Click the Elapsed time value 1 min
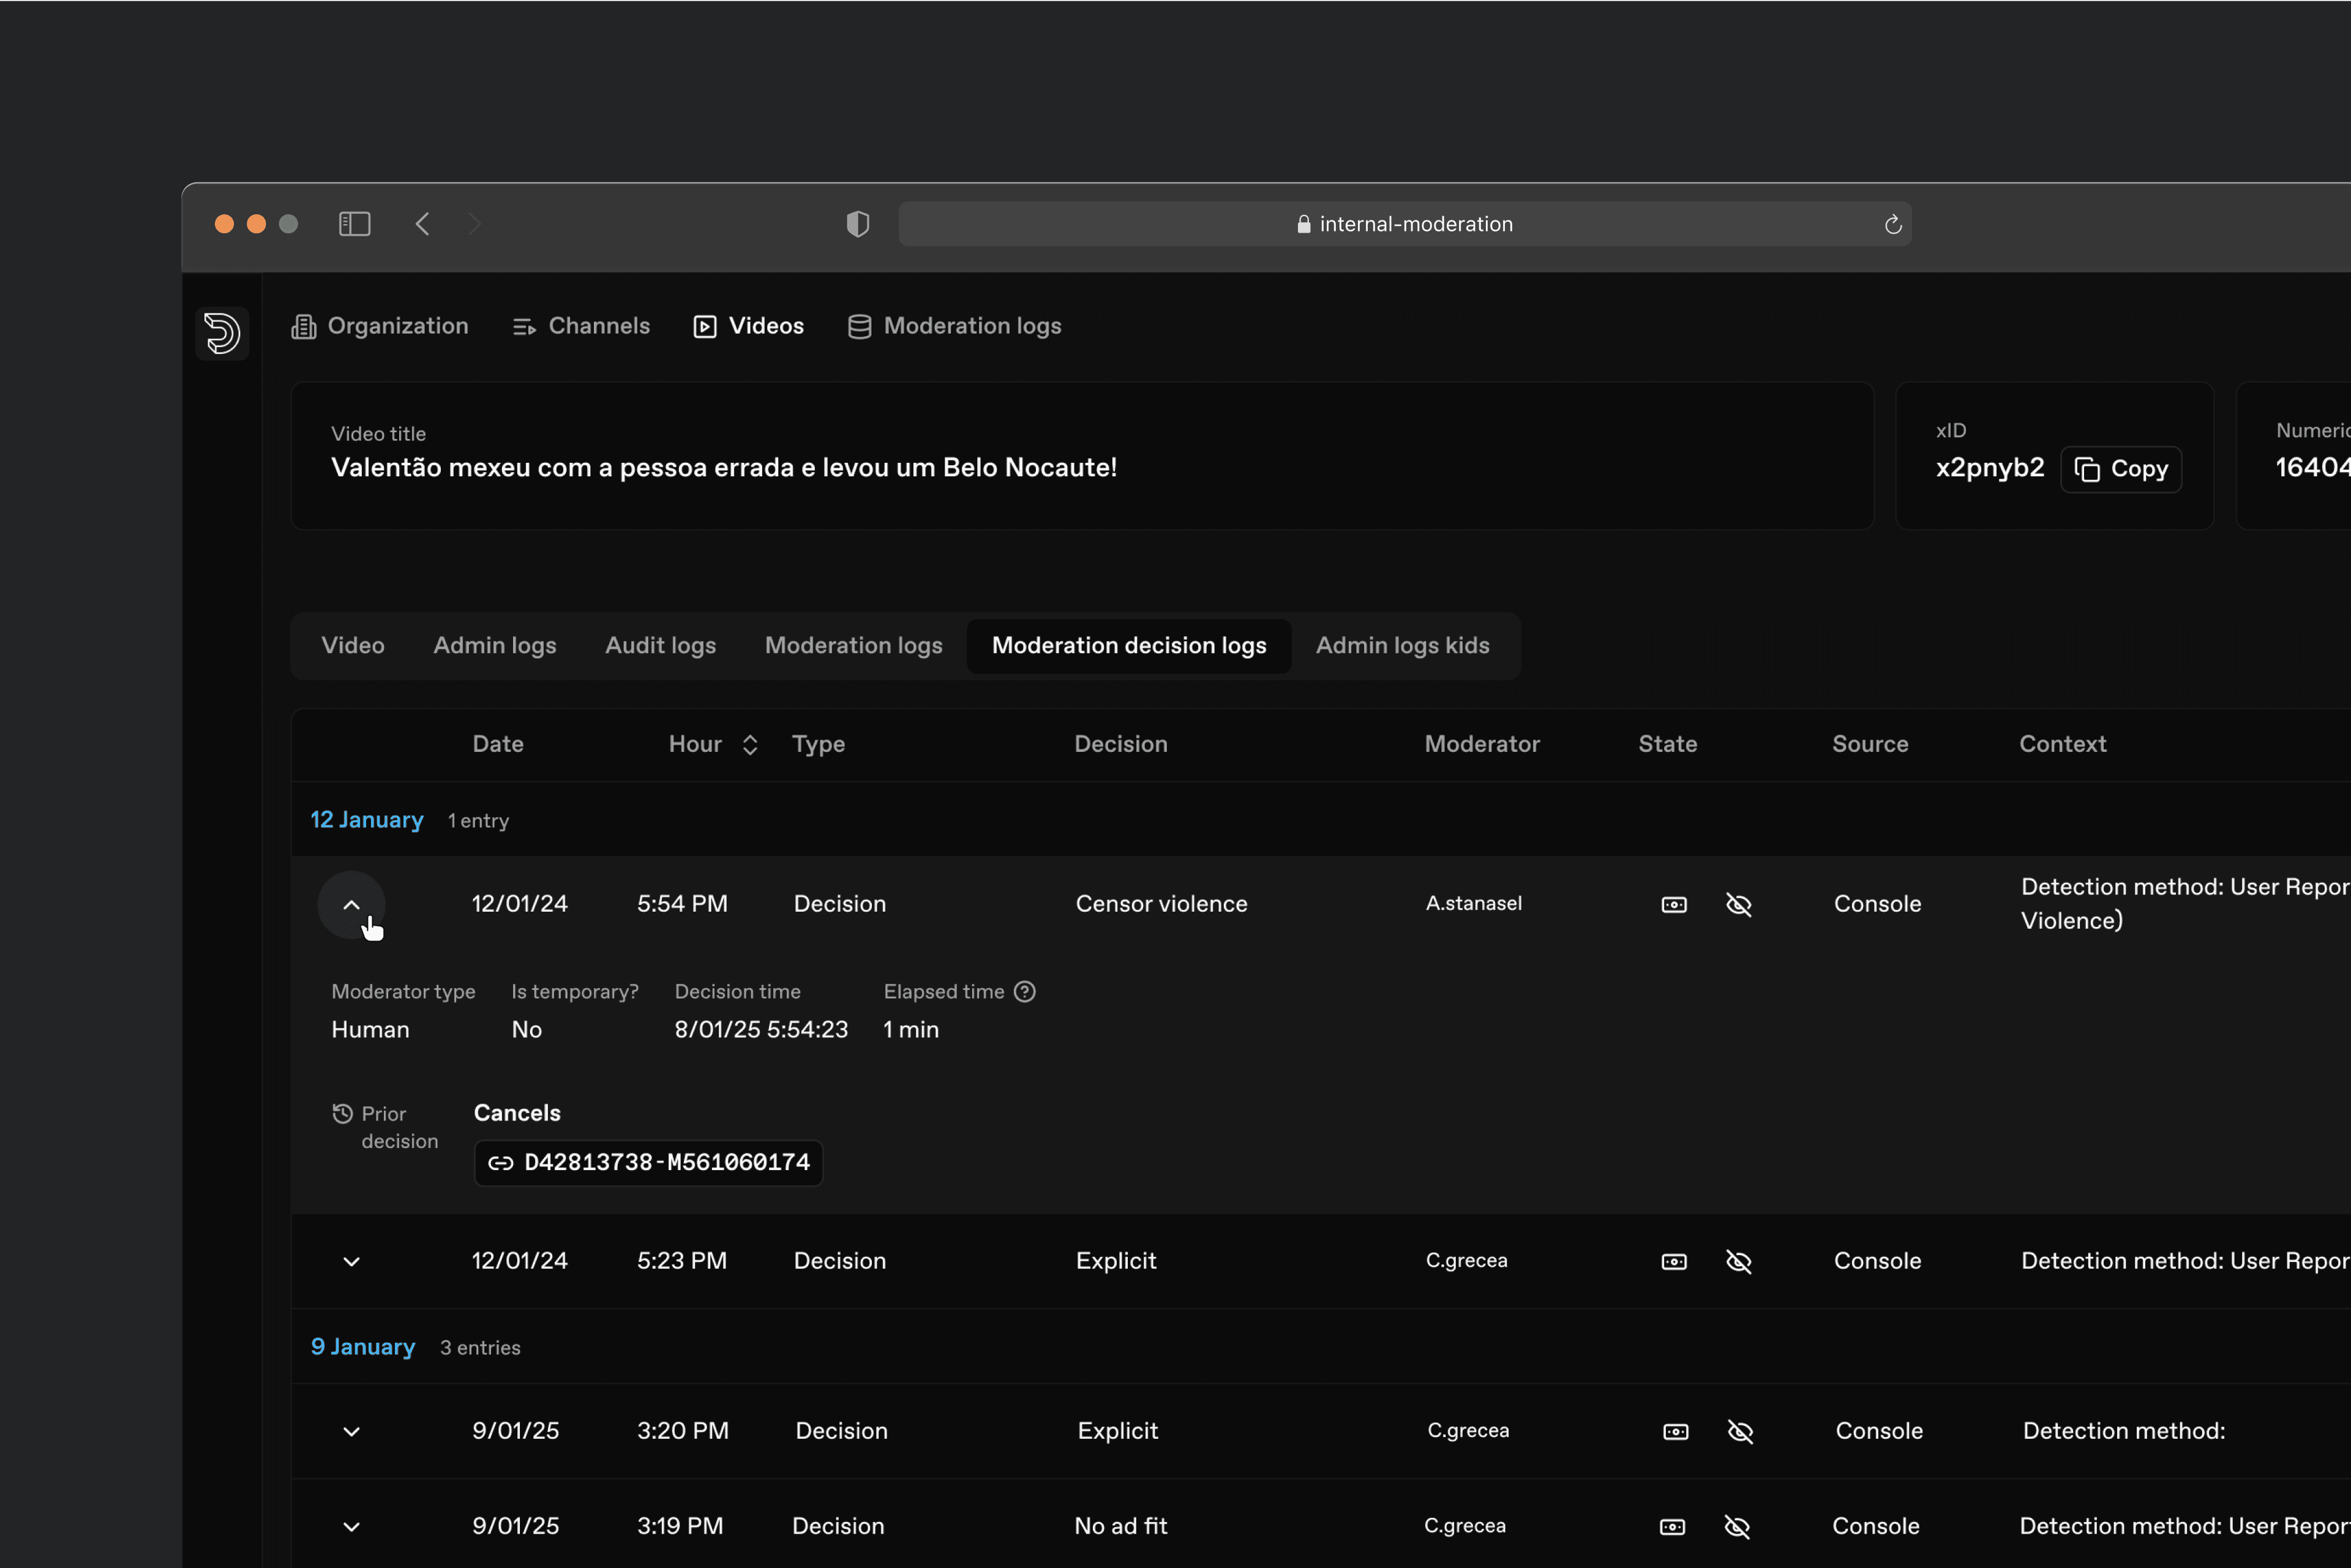Viewport: 2351px width, 1568px height. [x=911, y=1030]
